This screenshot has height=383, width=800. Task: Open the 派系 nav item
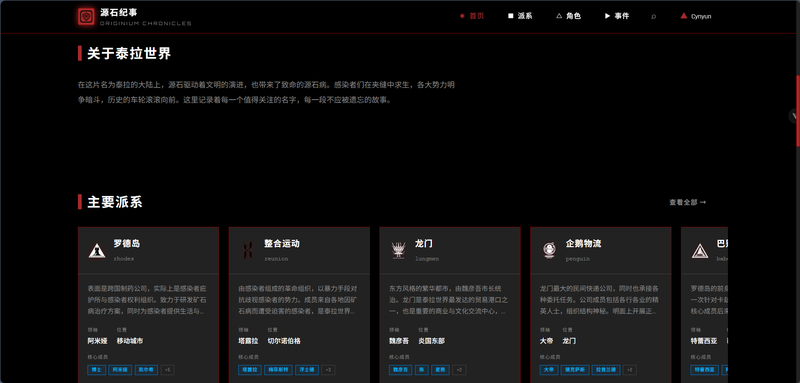[x=520, y=16]
